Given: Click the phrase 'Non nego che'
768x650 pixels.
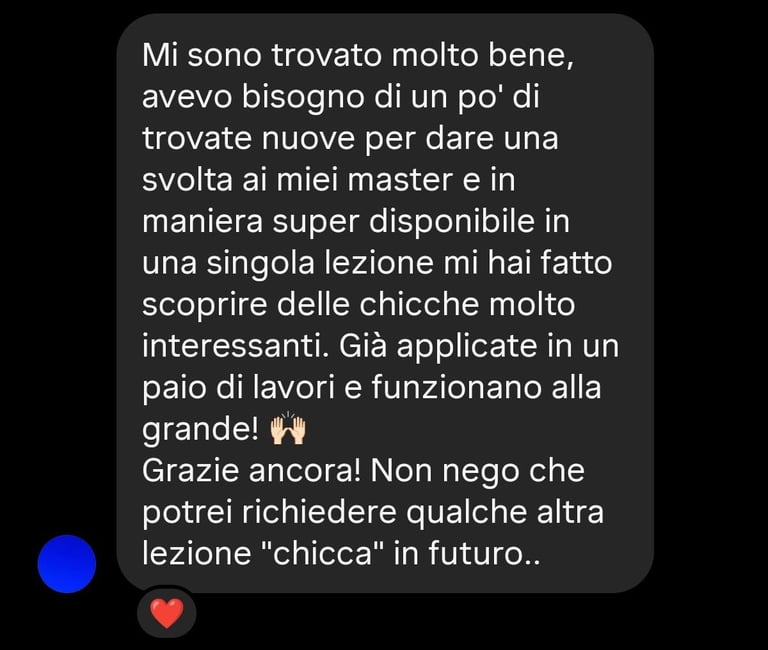Looking at the screenshot, I should (x=478, y=472).
